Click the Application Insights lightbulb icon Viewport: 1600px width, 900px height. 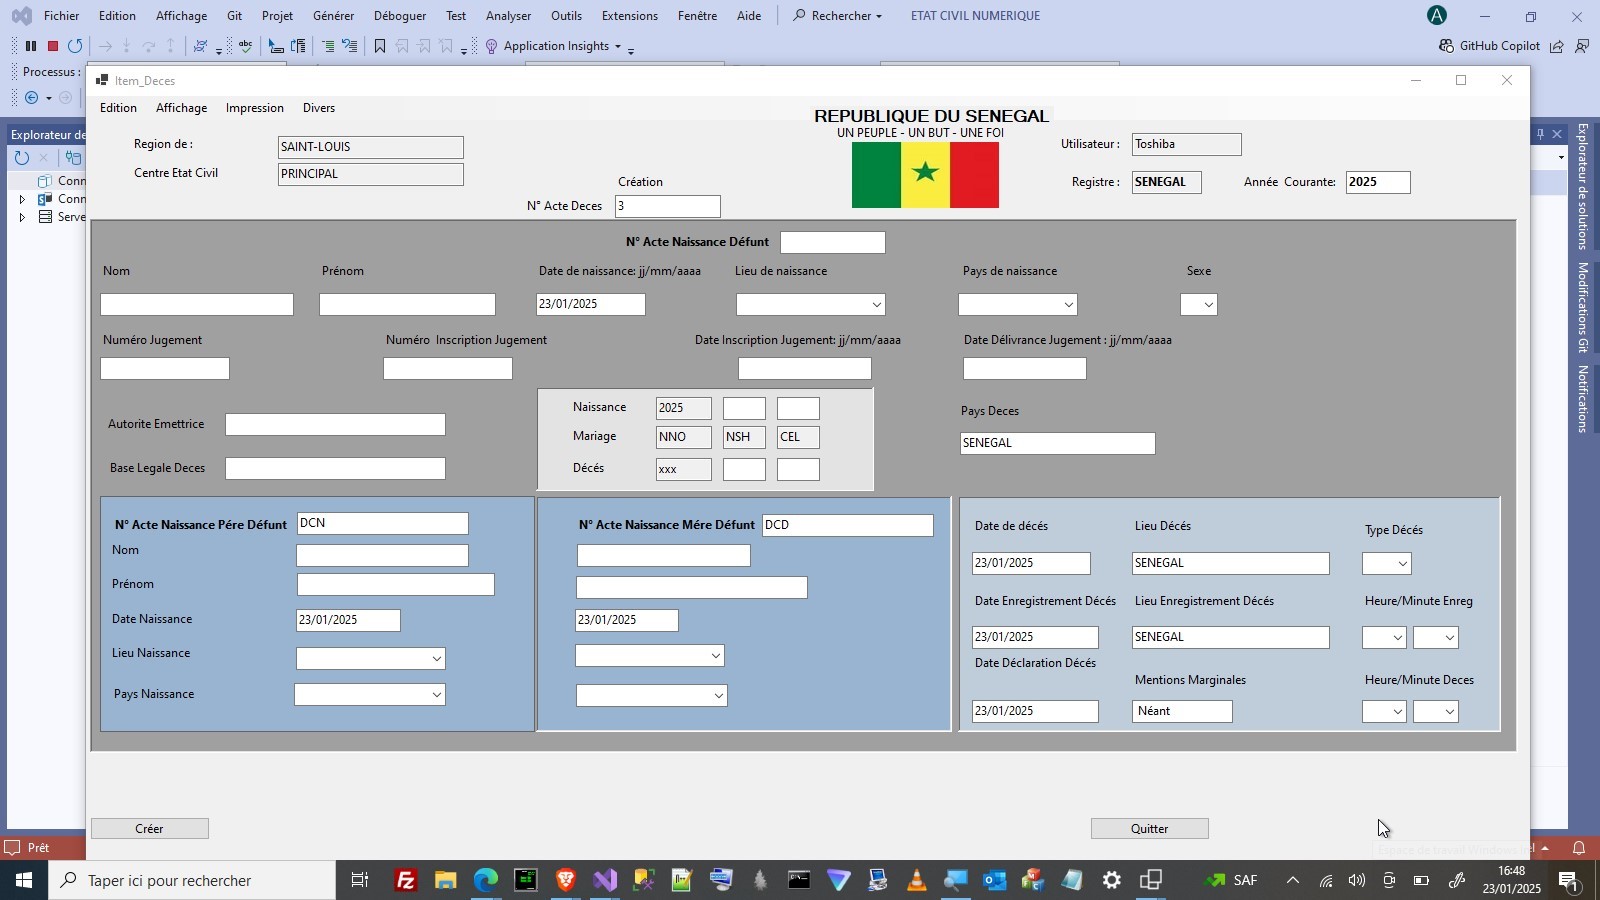(491, 46)
